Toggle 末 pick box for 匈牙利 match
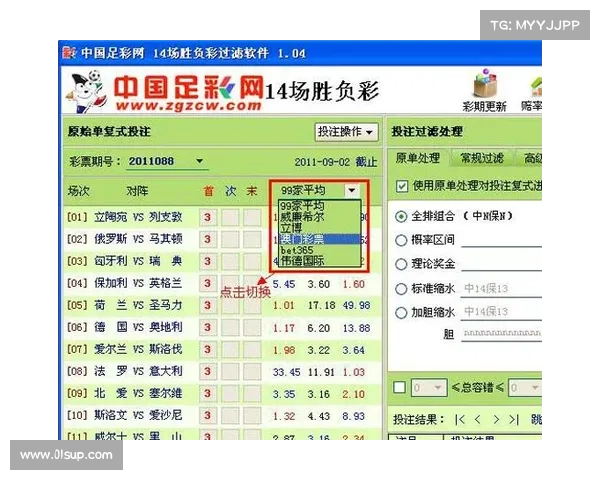The height and width of the screenshot is (480, 600). pyautogui.click(x=252, y=261)
